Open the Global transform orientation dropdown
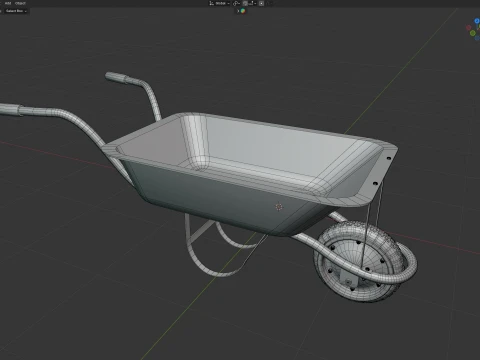 219,3
